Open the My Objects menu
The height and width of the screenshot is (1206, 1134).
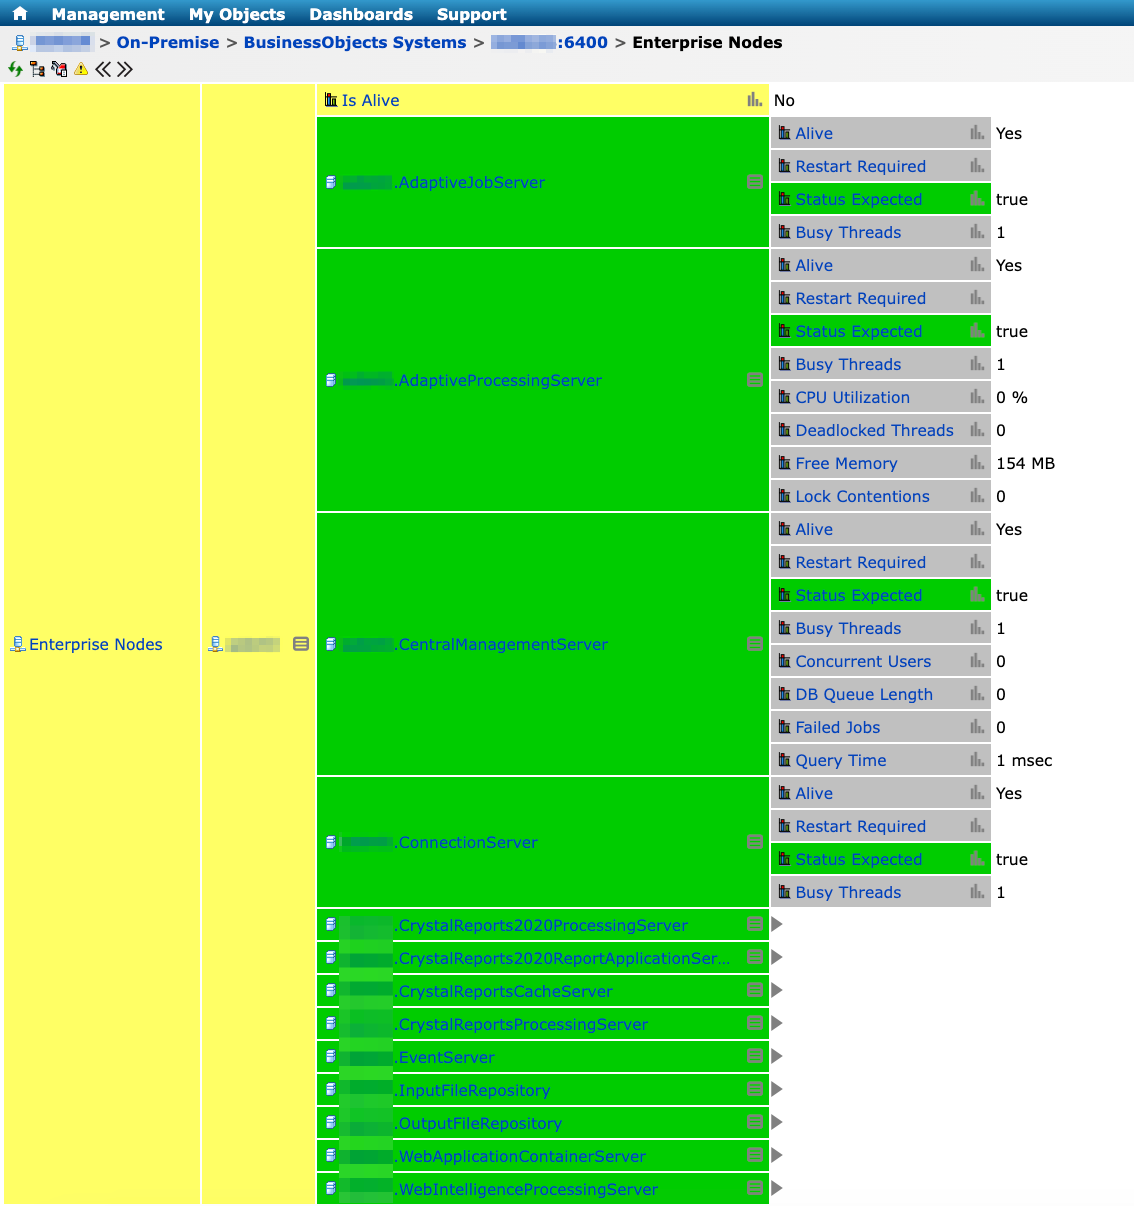[x=237, y=14]
